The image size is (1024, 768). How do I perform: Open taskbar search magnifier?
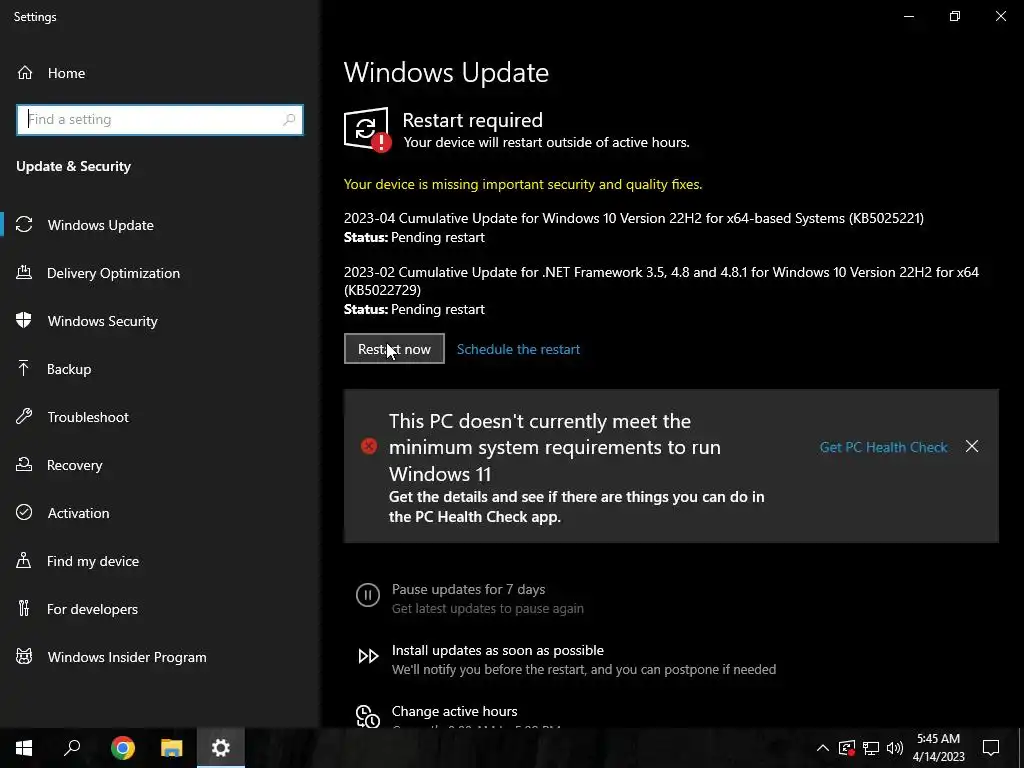[x=72, y=748]
